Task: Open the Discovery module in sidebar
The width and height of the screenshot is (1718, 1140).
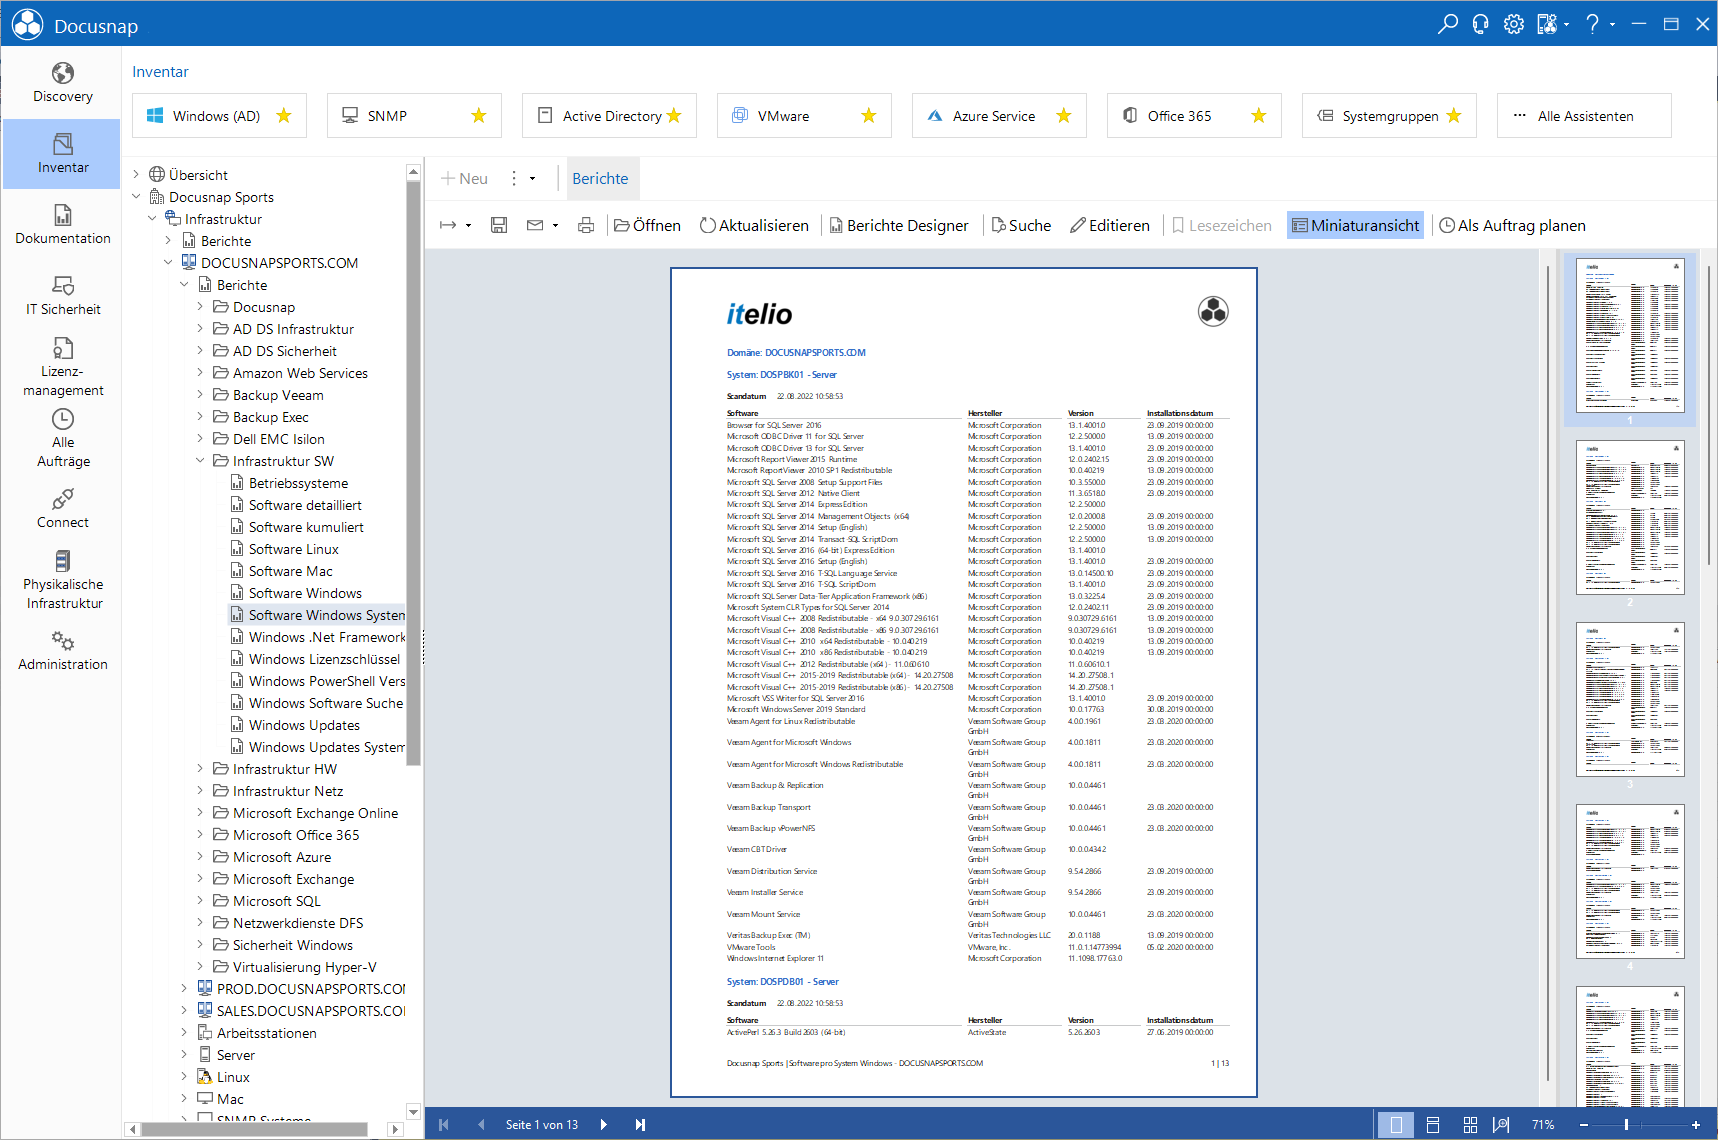Action: point(63,83)
